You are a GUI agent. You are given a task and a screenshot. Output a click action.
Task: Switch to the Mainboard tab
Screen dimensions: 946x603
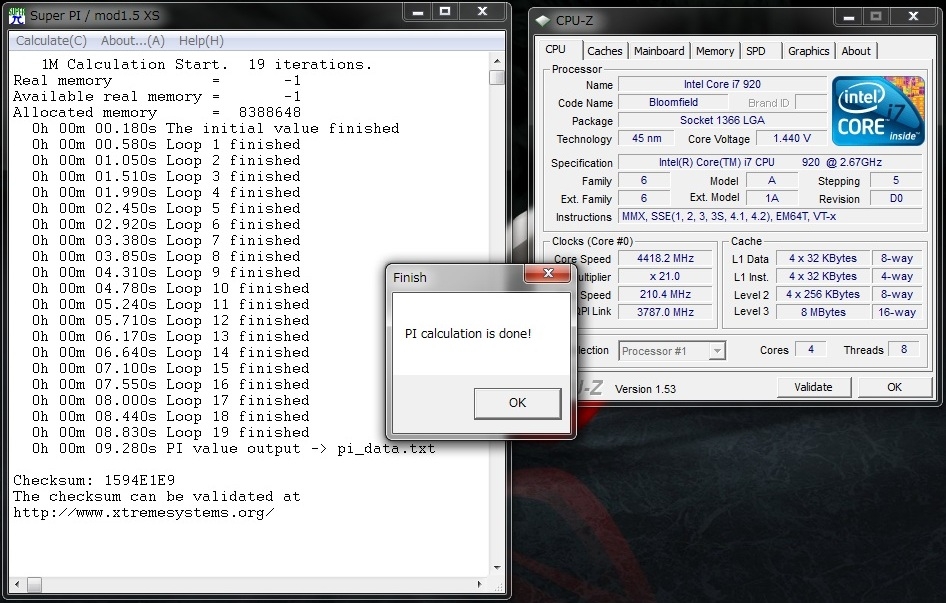coord(659,51)
